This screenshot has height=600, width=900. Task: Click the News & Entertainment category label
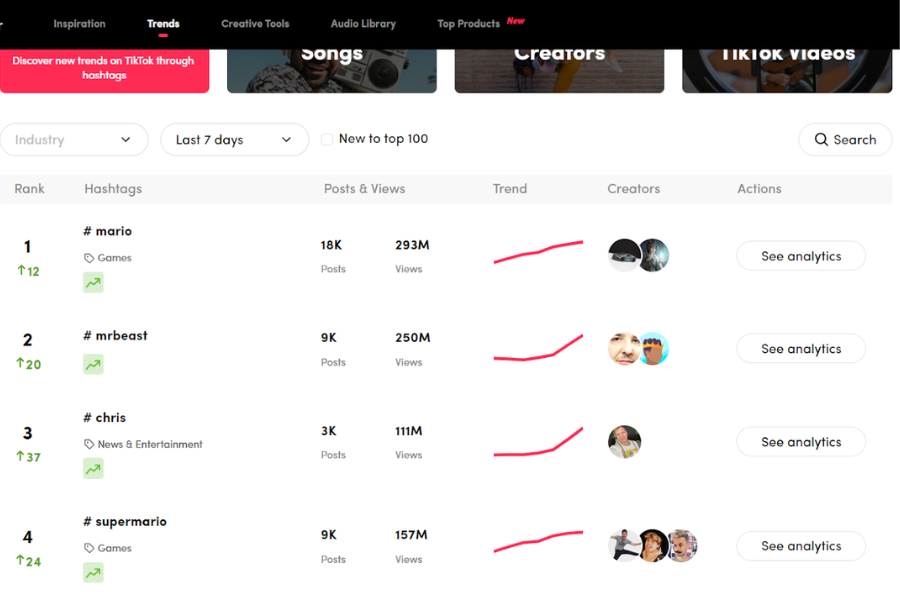(150, 444)
